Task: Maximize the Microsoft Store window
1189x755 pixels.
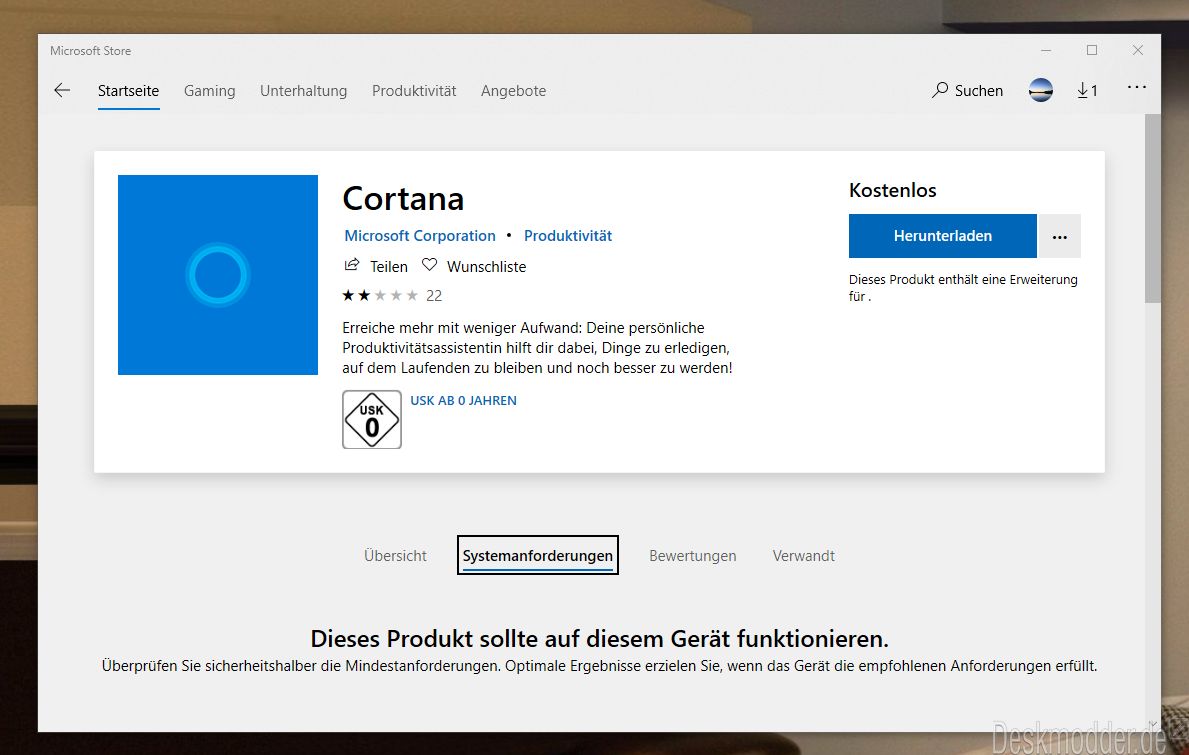Action: point(1092,50)
